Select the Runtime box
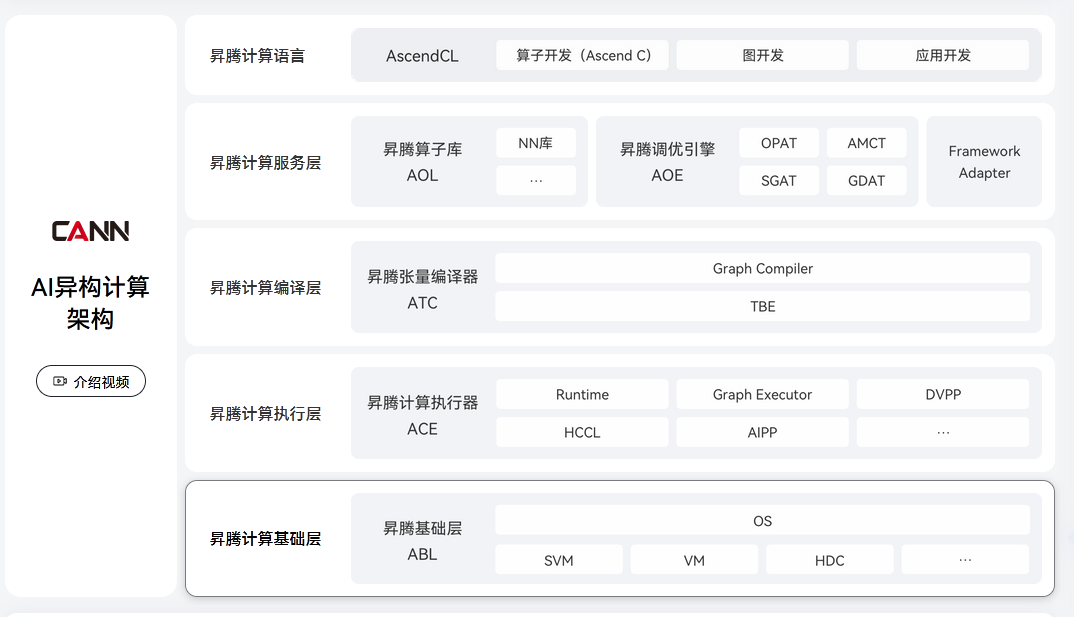1074x617 pixels. coord(582,394)
